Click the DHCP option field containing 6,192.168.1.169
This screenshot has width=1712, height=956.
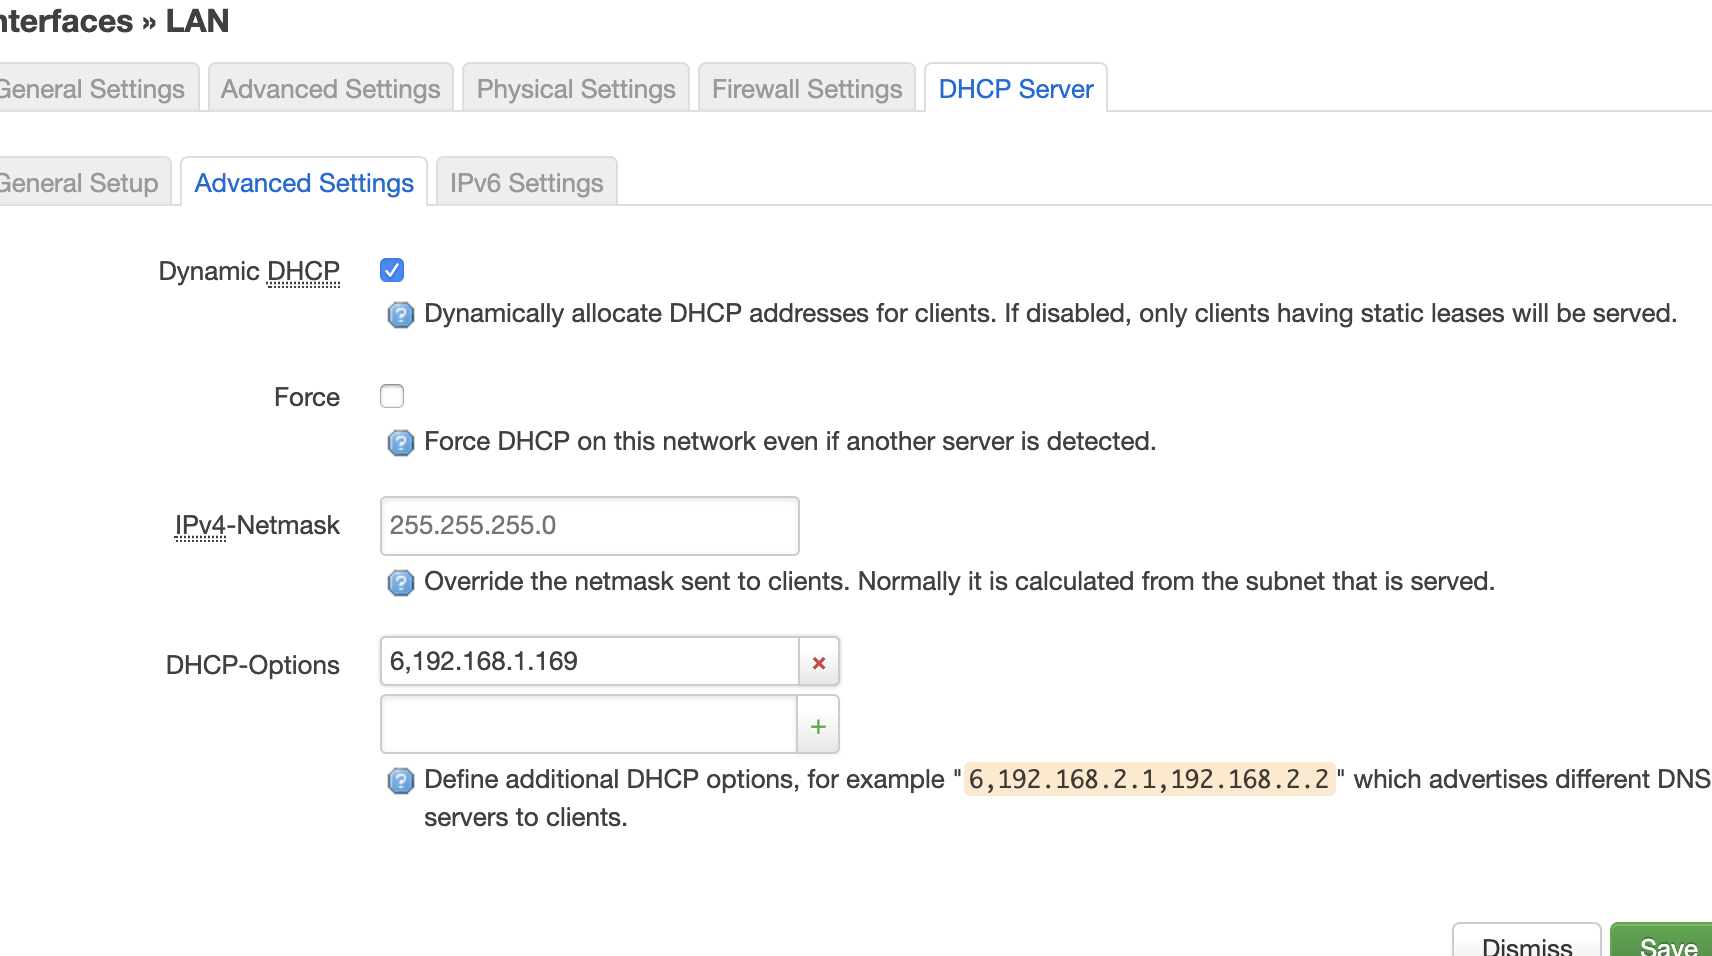(589, 662)
